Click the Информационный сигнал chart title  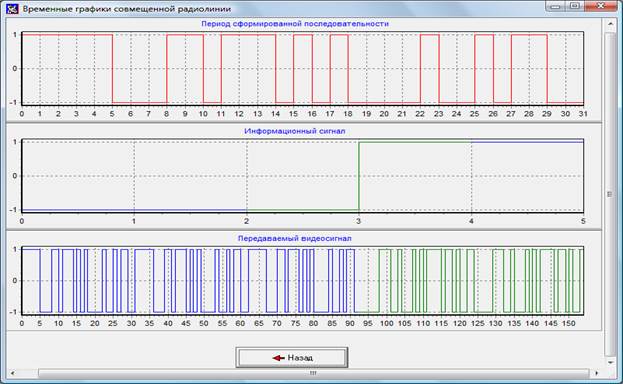click(x=295, y=131)
